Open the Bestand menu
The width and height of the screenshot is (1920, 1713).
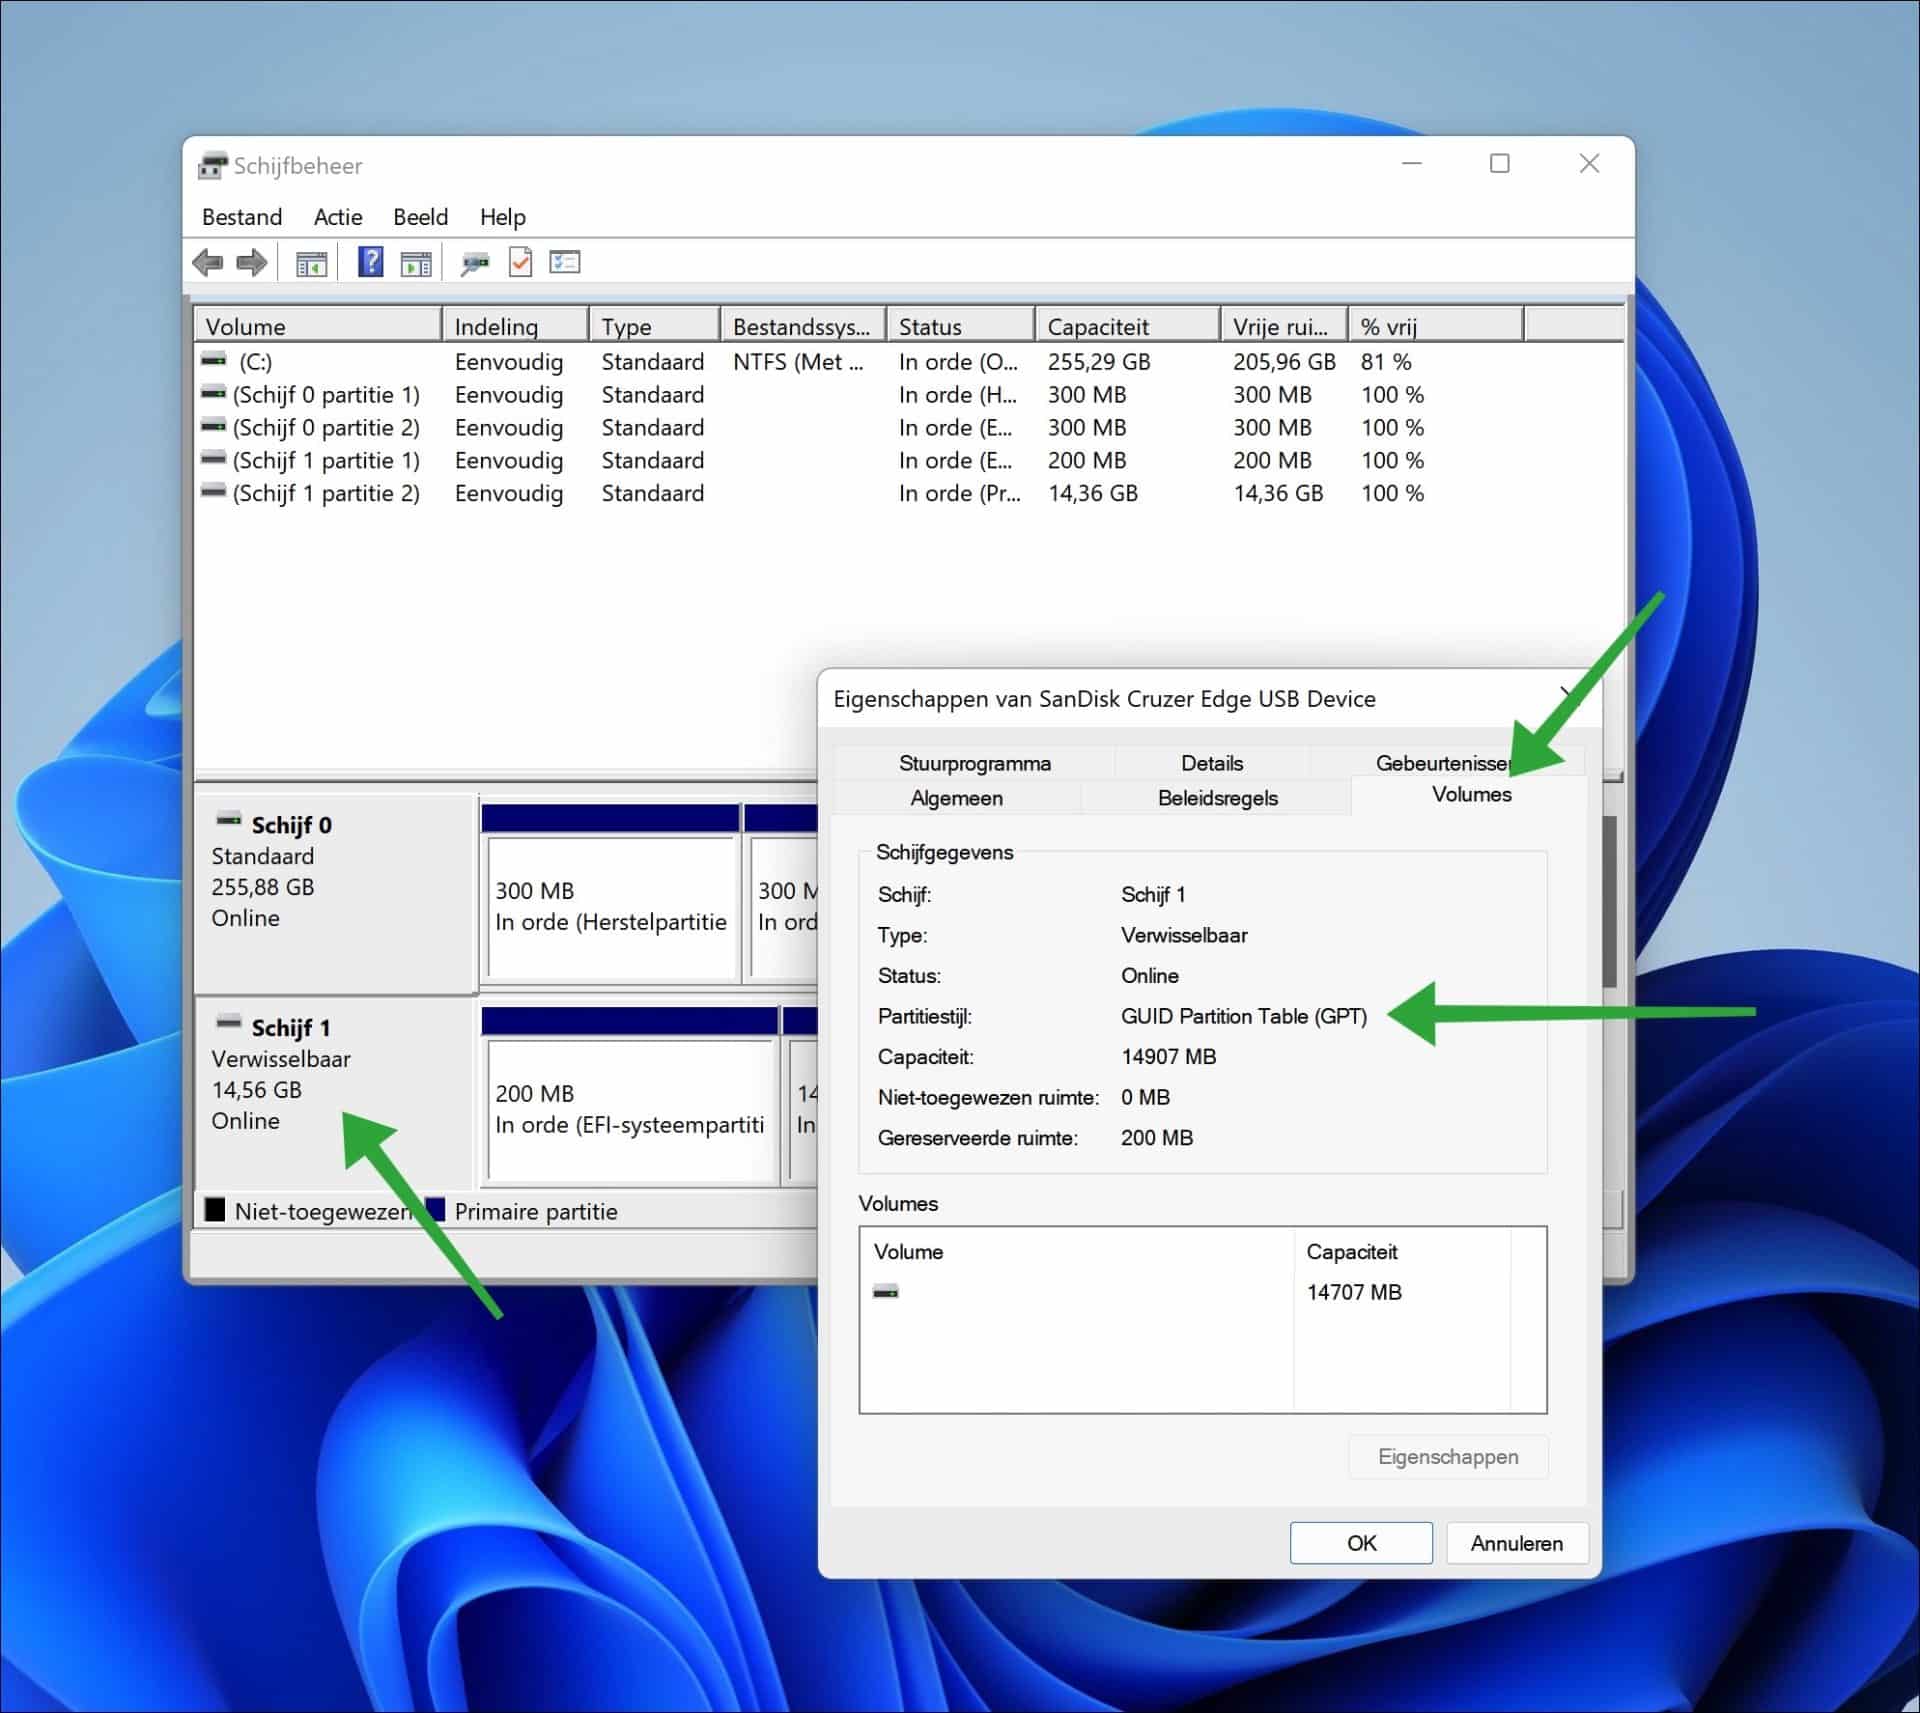pyautogui.click(x=241, y=217)
